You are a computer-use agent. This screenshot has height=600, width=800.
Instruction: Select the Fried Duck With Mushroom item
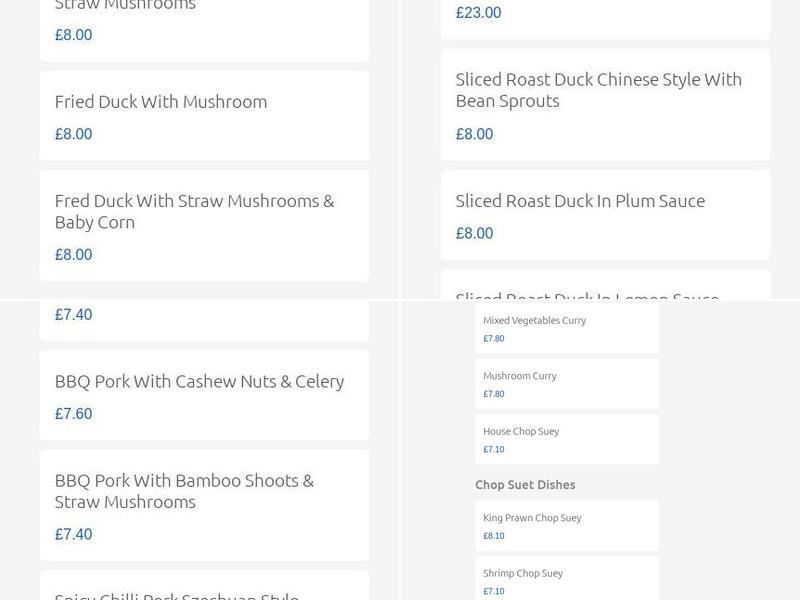[x=160, y=101]
